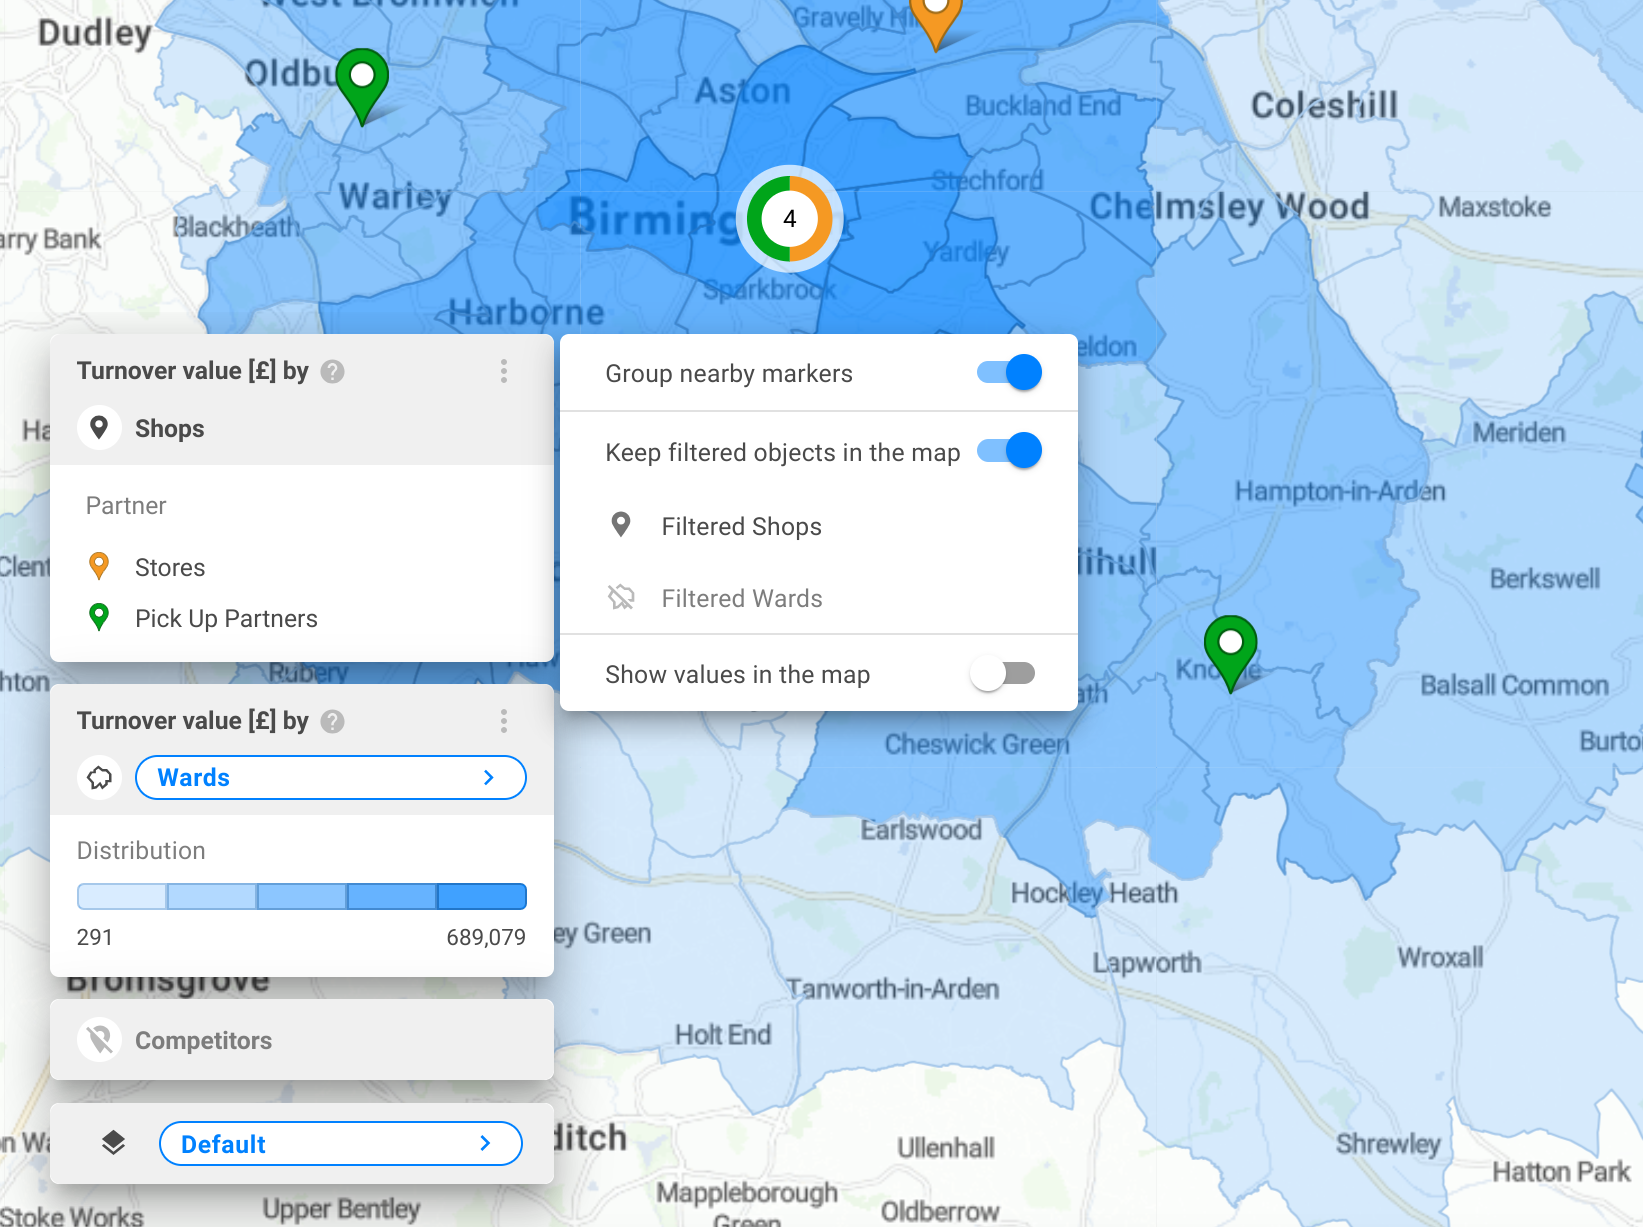Open the Default basemap dropdown

[x=340, y=1144]
